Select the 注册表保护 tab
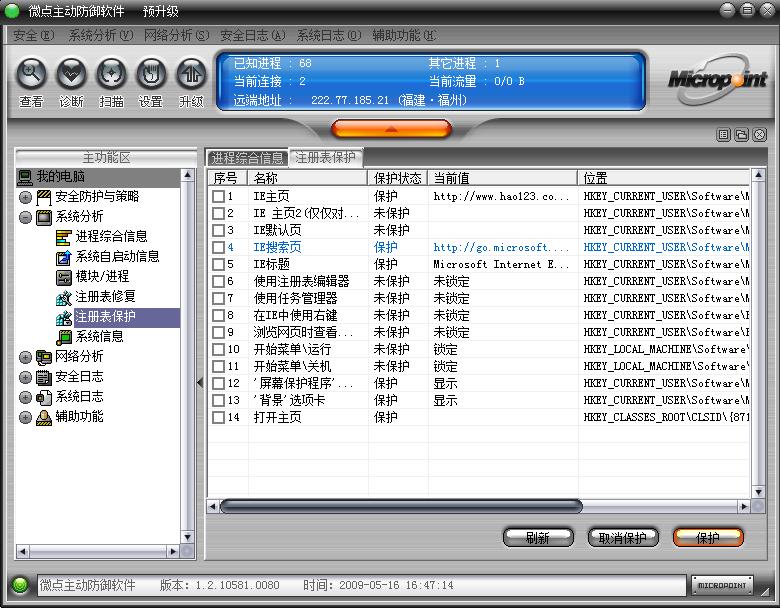The height and width of the screenshot is (608, 780). click(x=326, y=158)
